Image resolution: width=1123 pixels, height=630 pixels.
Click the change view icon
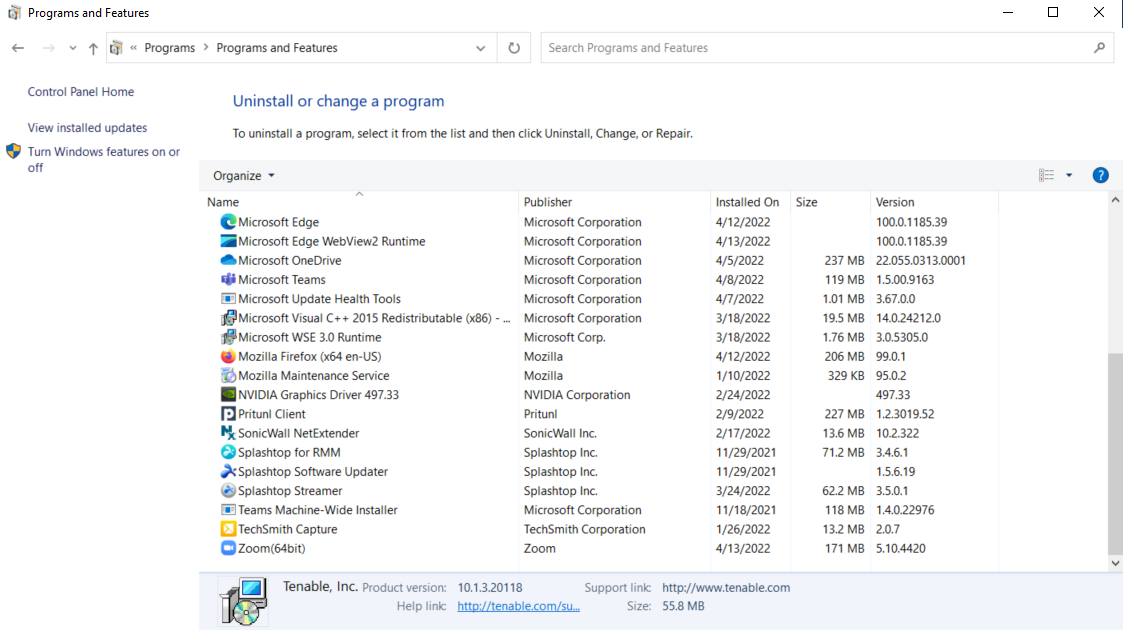(1046, 175)
